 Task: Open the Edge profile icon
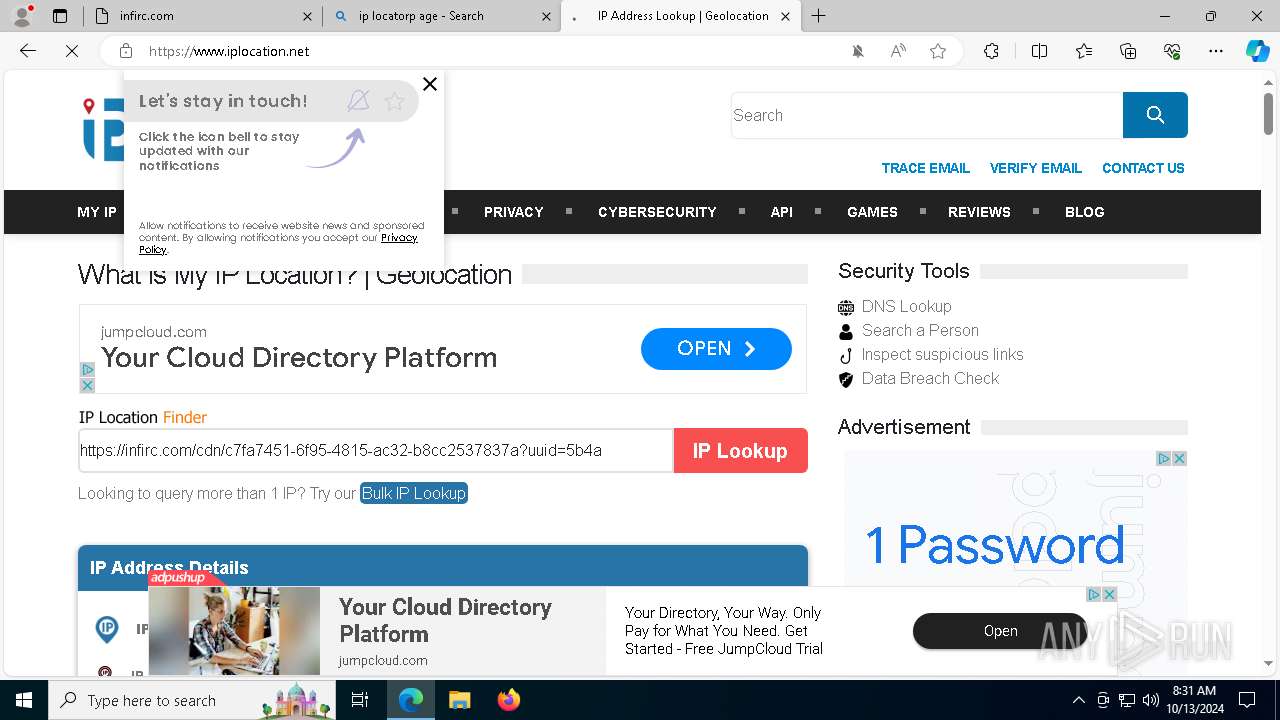pos(22,16)
